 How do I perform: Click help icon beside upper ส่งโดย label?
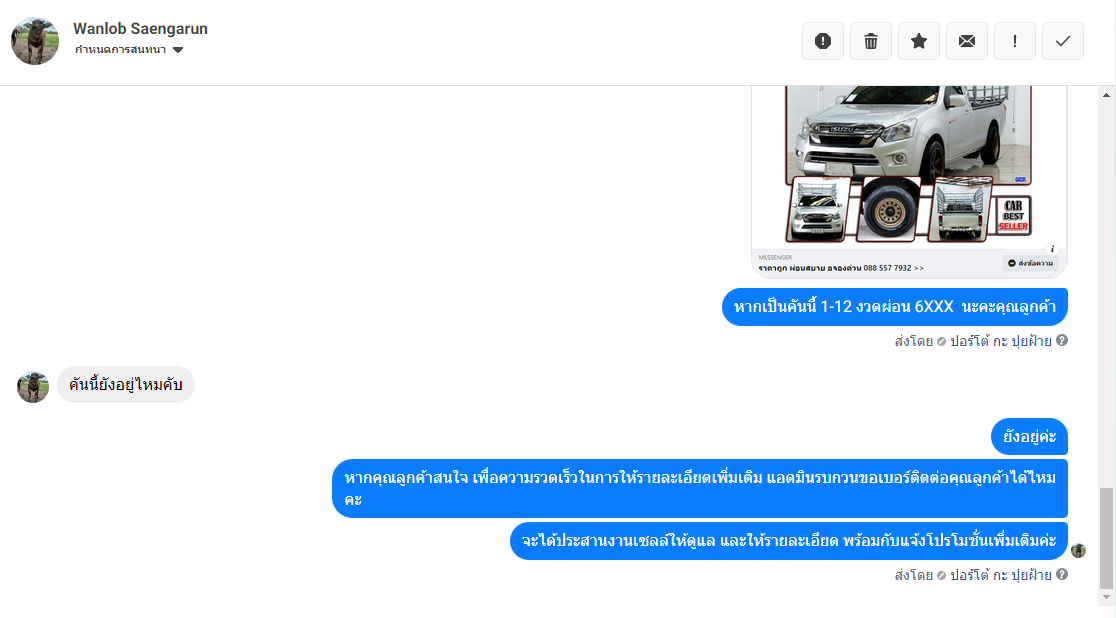(1062, 340)
